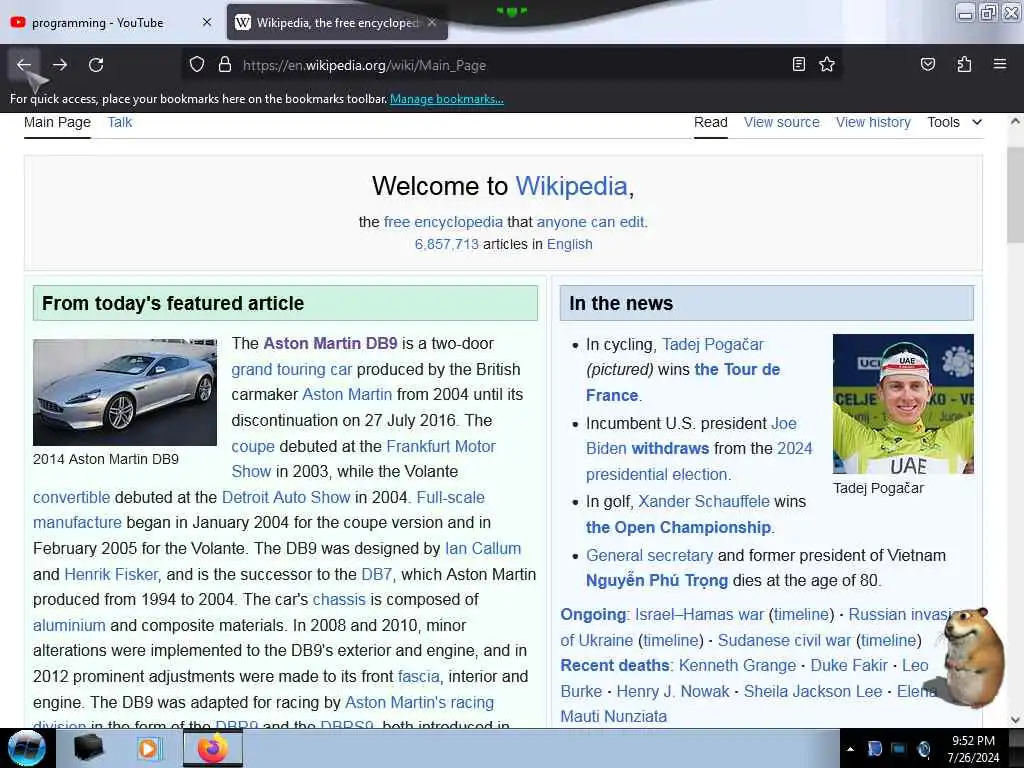Select the Main Page tab
The width and height of the screenshot is (1024, 768).
click(x=57, y=123)
